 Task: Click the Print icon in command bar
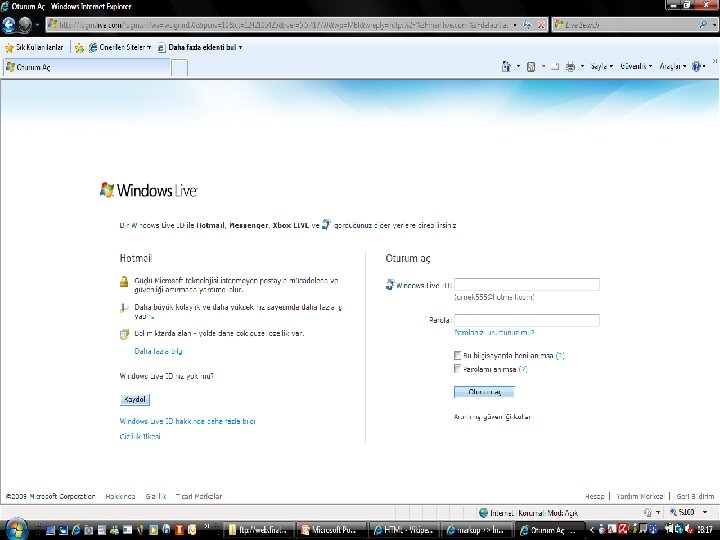(x=570, y=67)
